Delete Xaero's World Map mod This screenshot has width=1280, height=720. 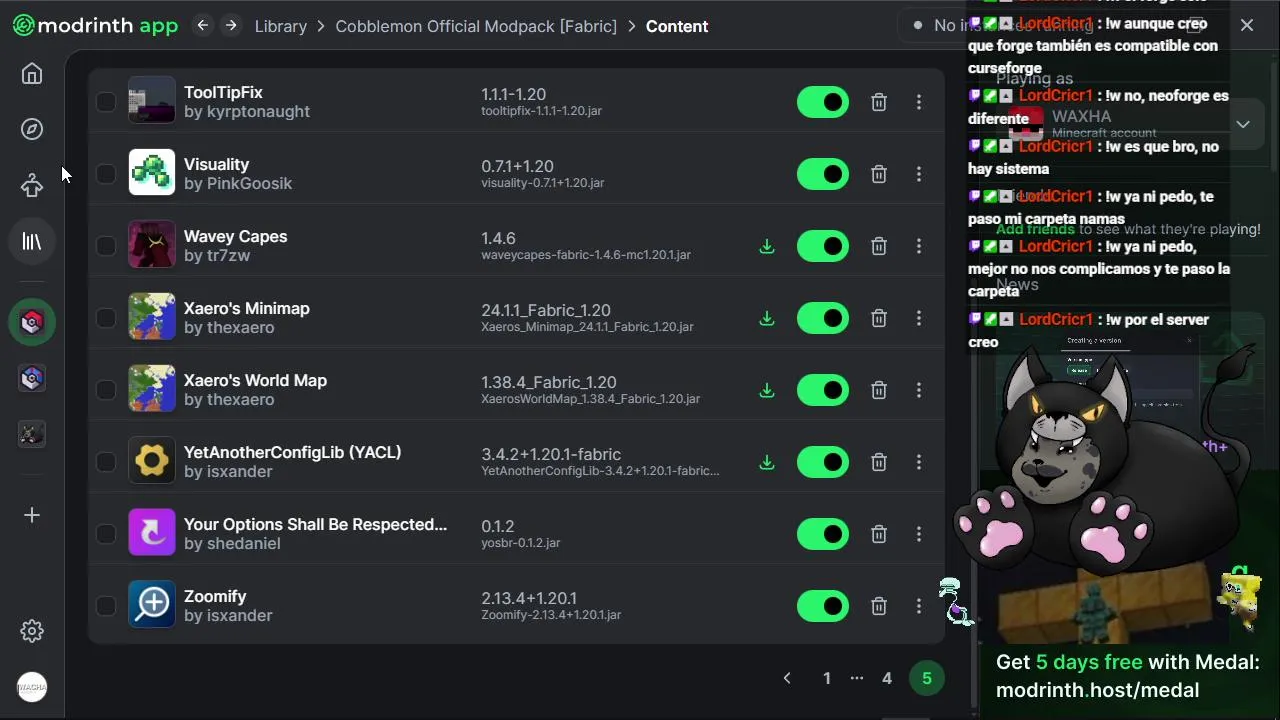click(x=879, y=390)
